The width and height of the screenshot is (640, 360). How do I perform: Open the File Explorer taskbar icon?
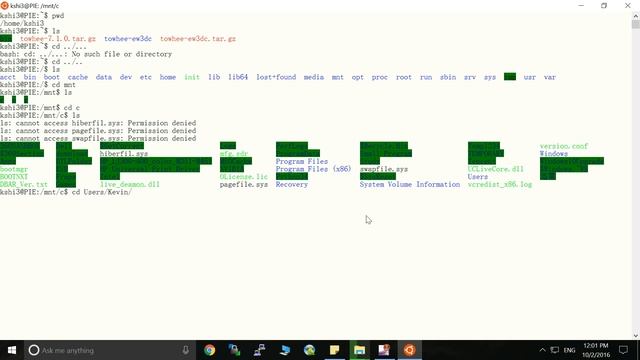359,350
